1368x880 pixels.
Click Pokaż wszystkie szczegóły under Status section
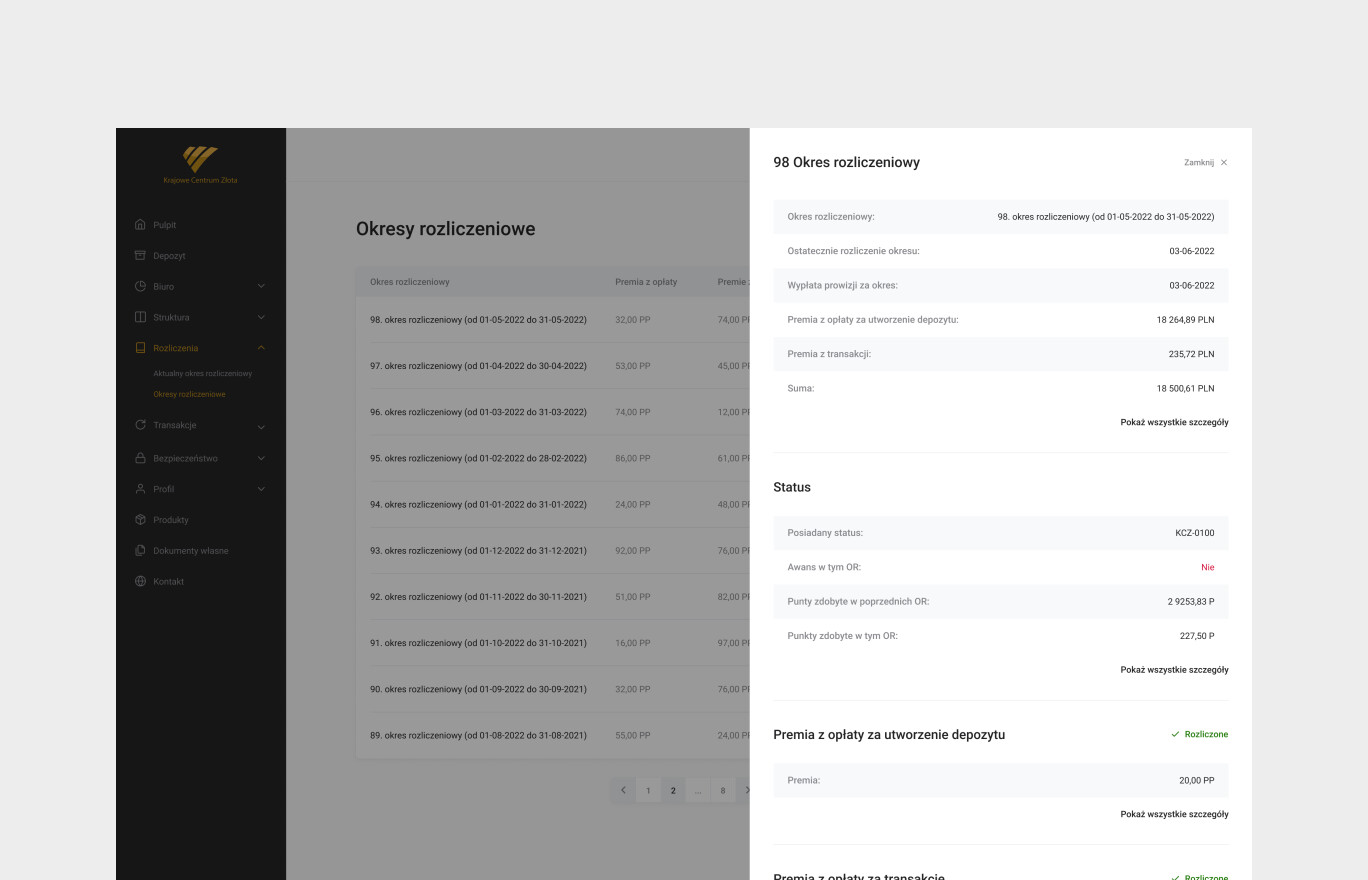pyautogui.click(x=1174, y=670)
